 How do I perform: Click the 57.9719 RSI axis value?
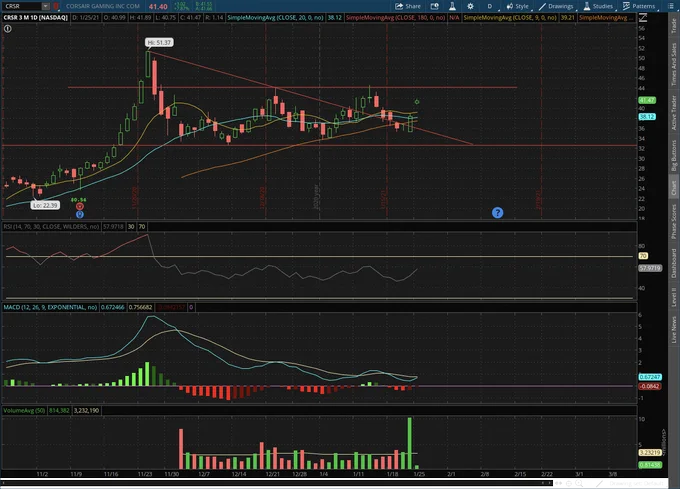(650, 268)
